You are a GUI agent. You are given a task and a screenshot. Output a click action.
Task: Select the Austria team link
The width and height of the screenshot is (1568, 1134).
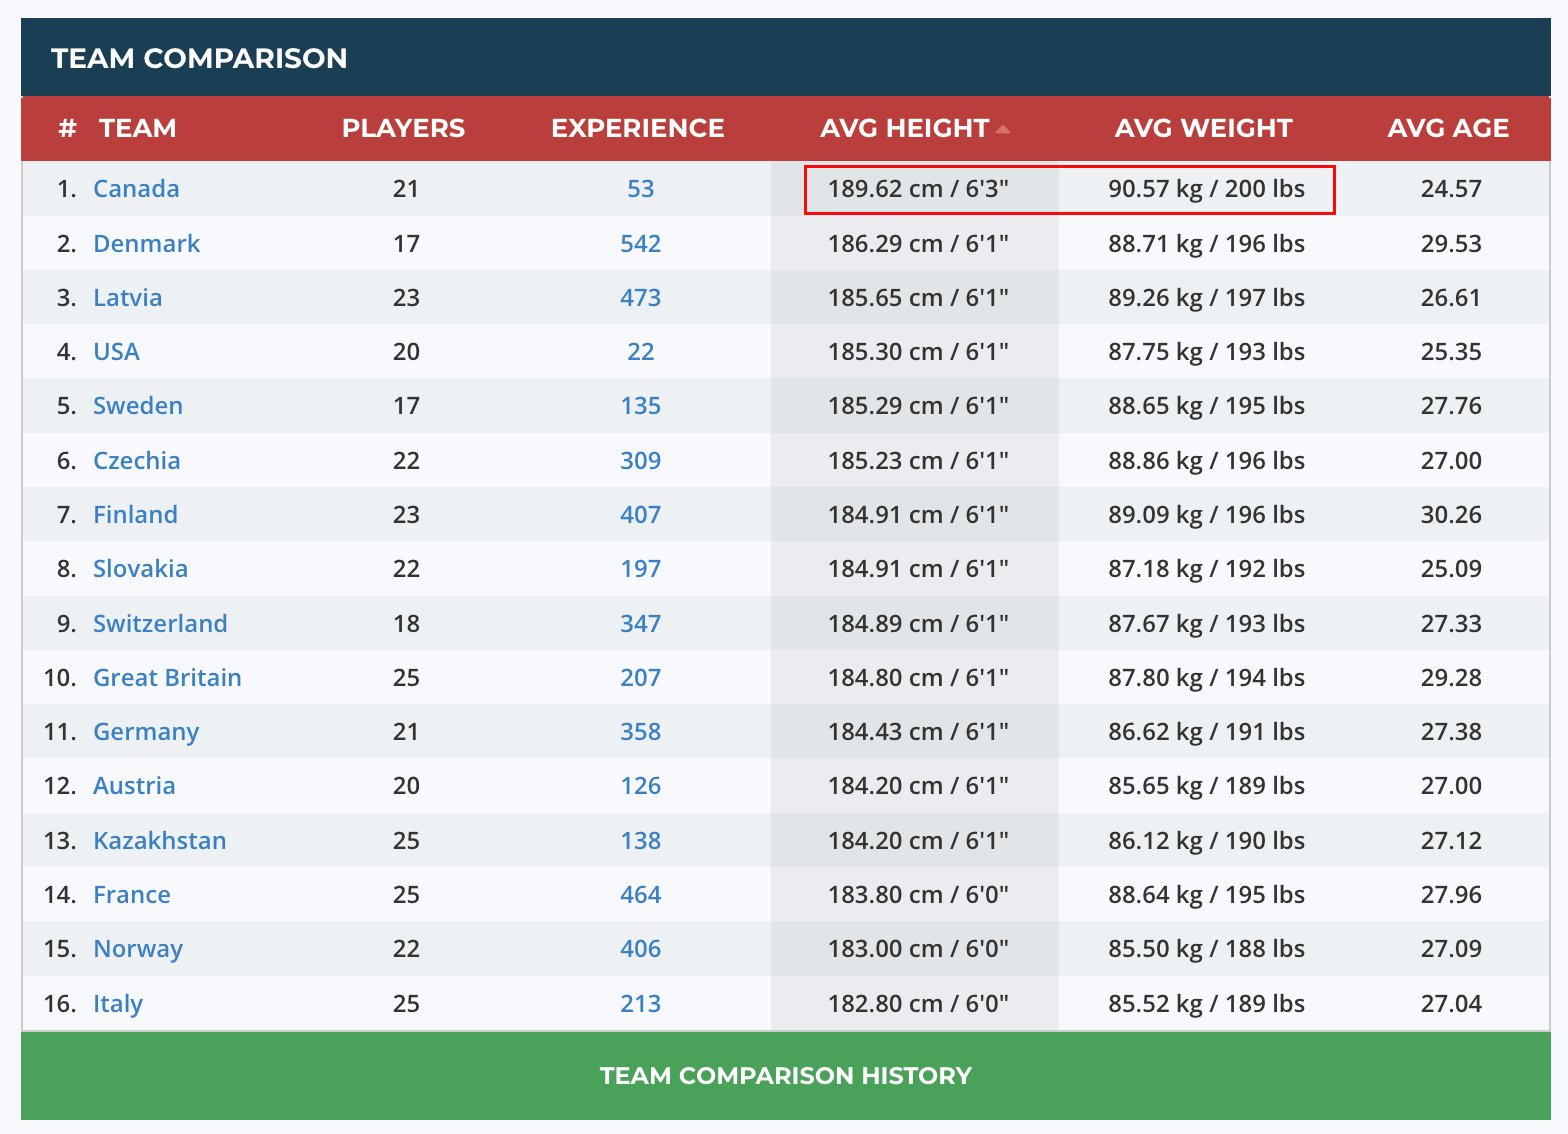[x=134, y=786]
